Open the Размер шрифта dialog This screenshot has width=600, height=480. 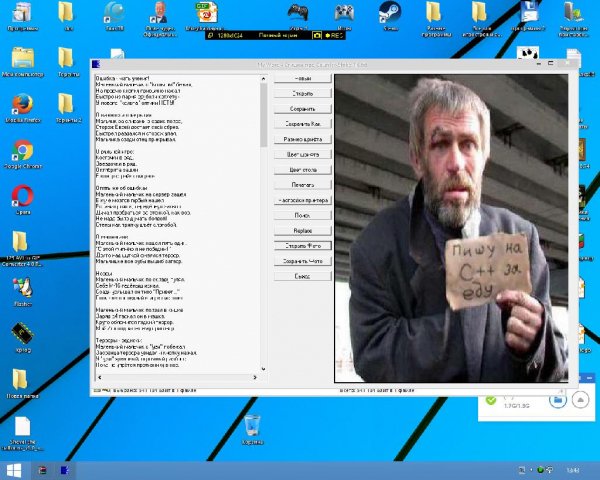click(303, 139)
